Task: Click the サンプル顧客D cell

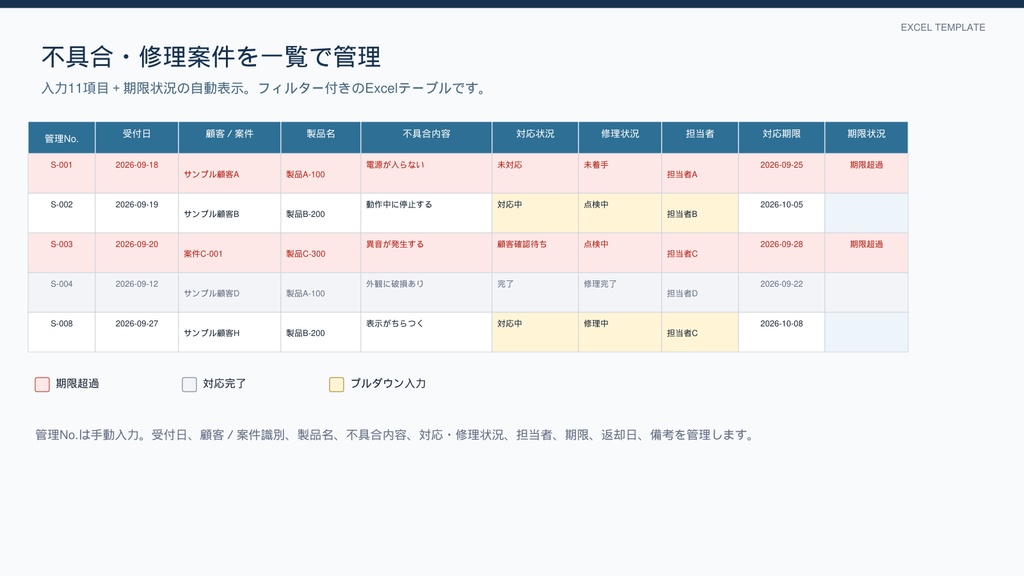Action: point(229,293)
